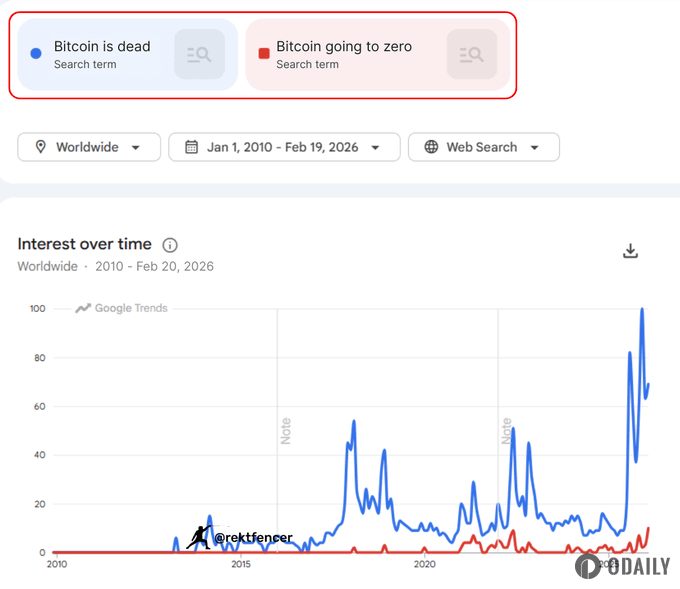
Task: Click the globe icon in Web Search filter
Action: click(x=431, y=147)
